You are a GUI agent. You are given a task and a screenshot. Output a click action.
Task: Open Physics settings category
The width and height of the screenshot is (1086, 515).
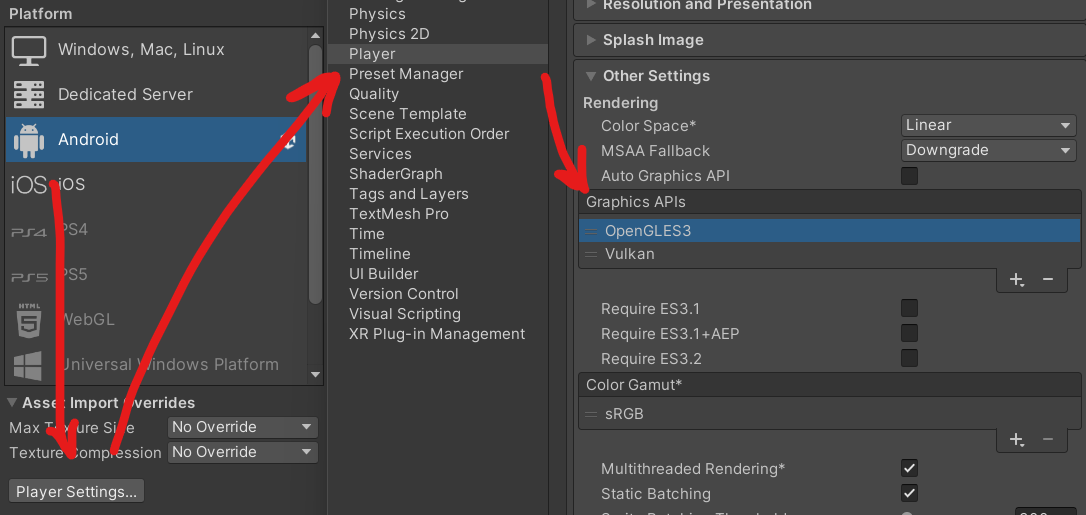[377, 14]
